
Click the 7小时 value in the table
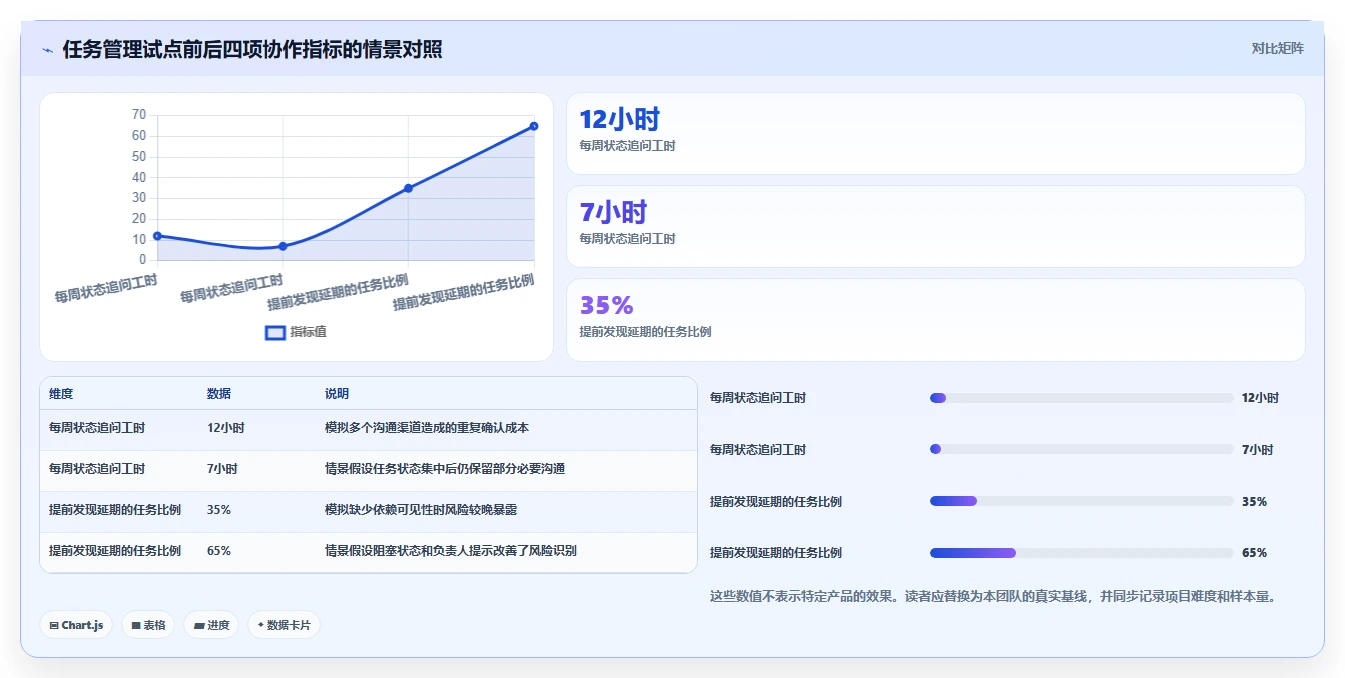222,469
